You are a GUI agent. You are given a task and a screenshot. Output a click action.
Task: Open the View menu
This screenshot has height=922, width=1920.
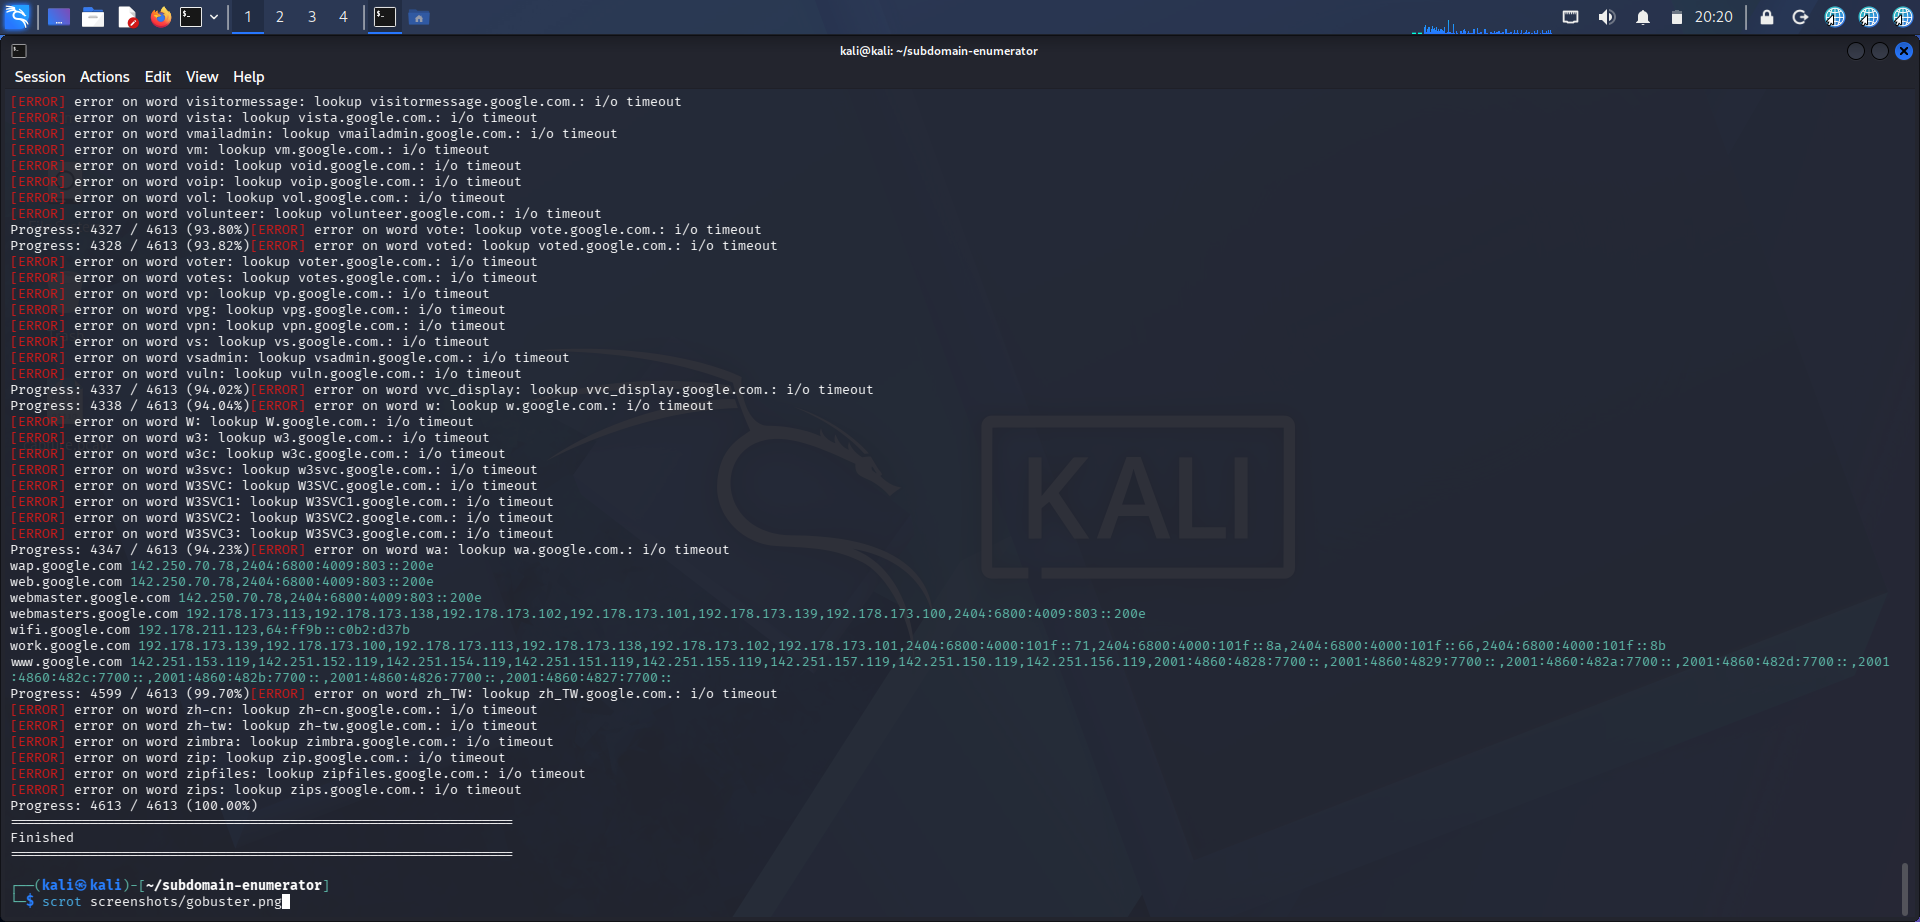[202, 77]
